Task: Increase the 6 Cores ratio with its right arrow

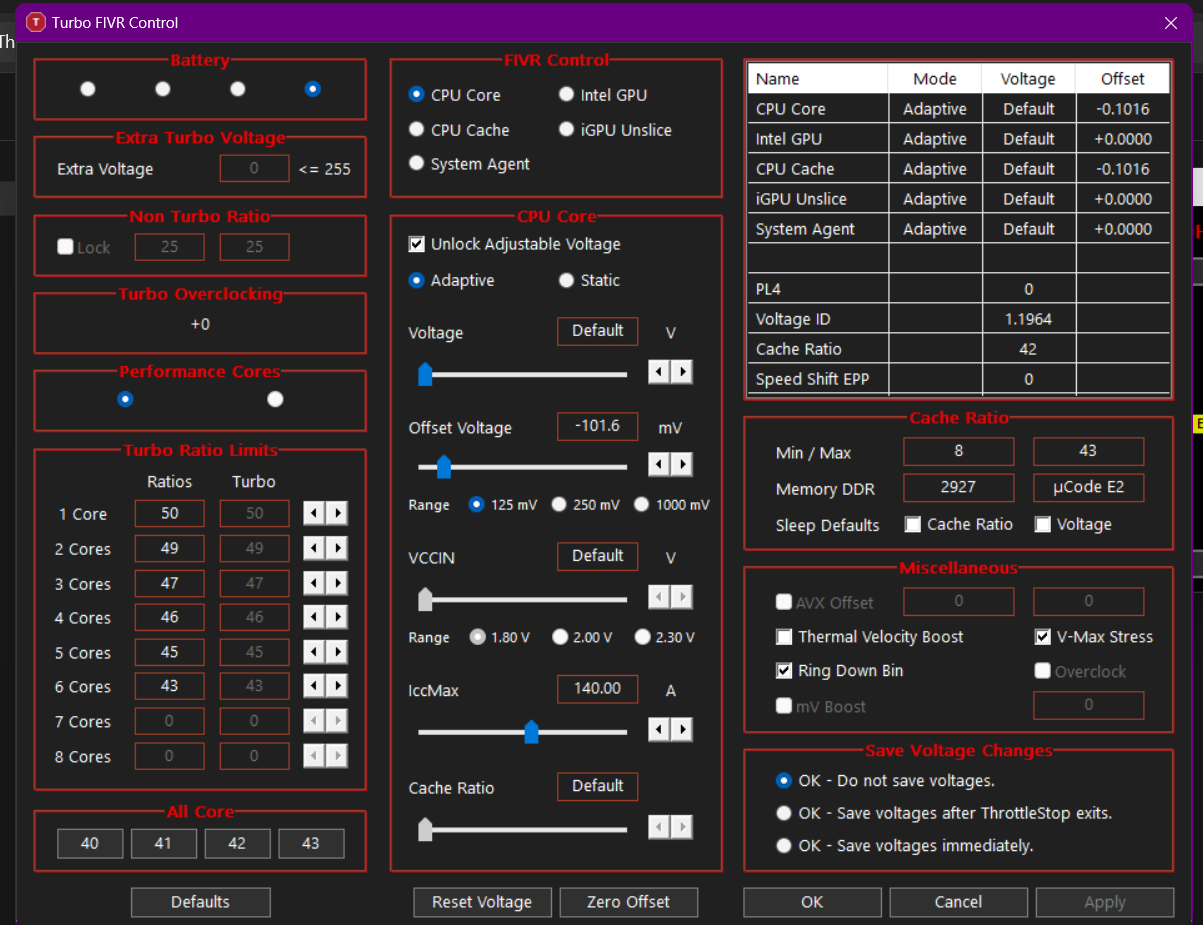Action: coord(337,687)
